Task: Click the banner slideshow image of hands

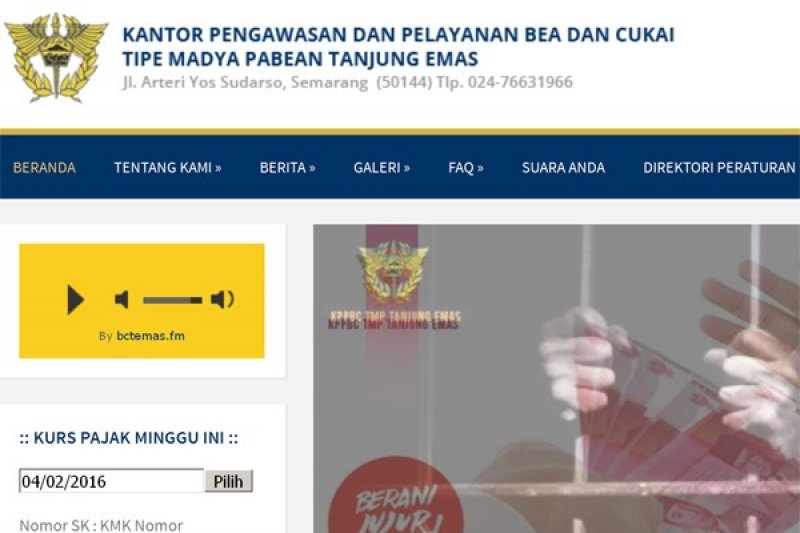Action: [x=556, y=378]
